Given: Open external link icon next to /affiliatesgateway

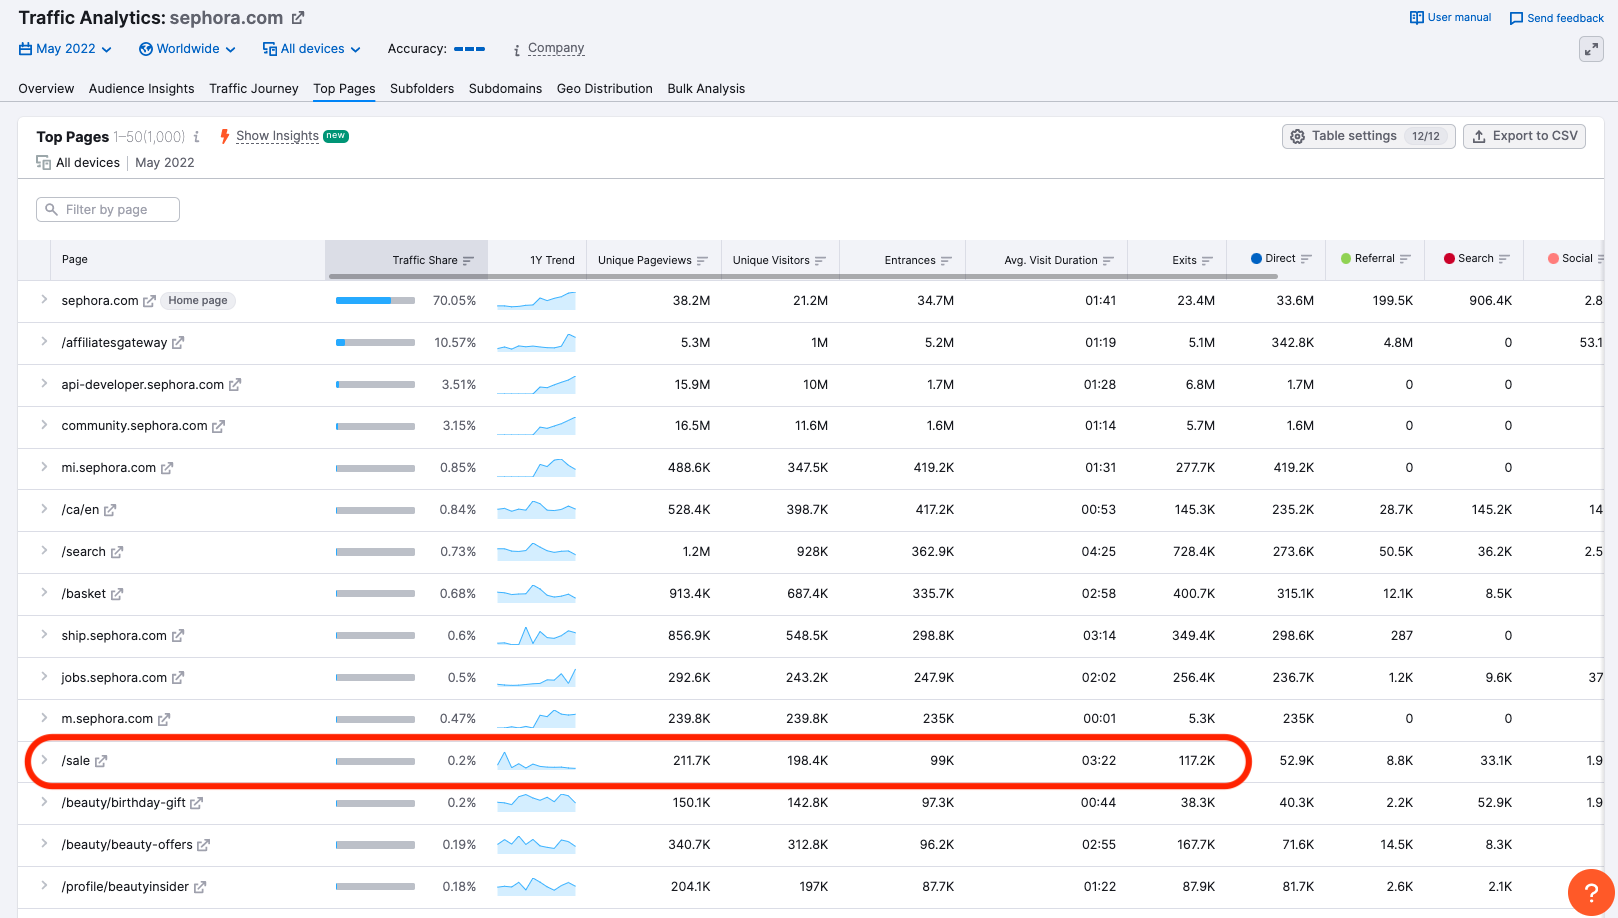Looking at the screenshot, I should coord(178,343).
